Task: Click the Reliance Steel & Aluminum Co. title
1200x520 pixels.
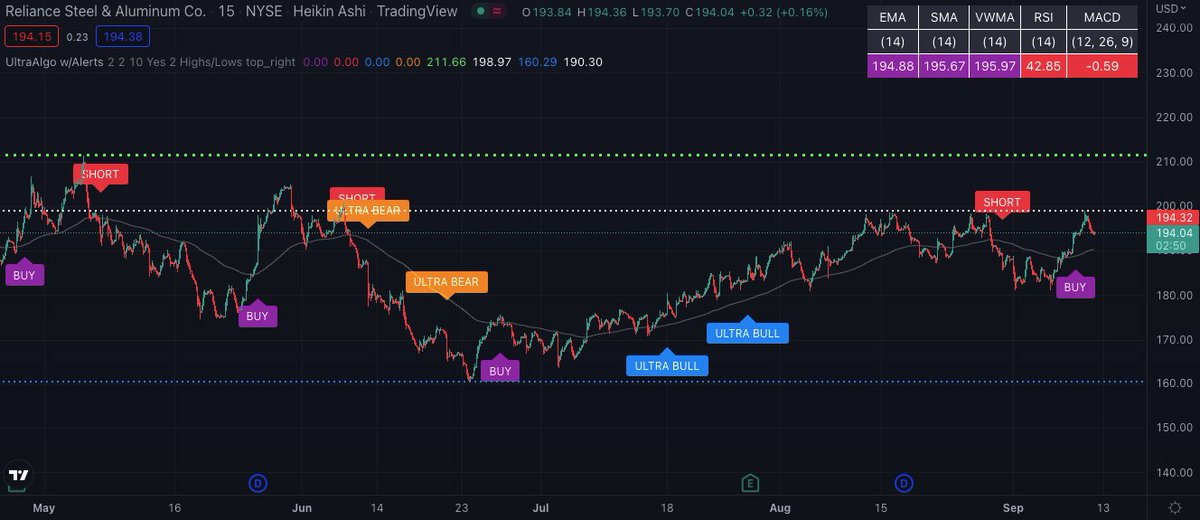Action: [106, 12]
